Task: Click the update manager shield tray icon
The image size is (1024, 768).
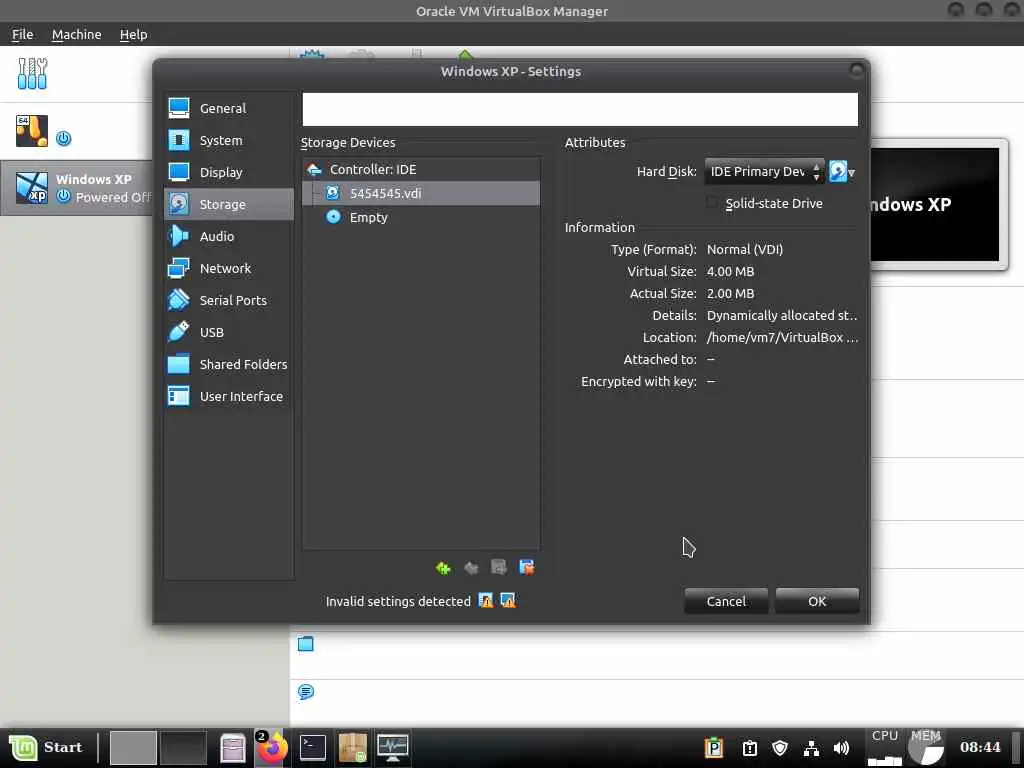Action: [x=780, y=748]
